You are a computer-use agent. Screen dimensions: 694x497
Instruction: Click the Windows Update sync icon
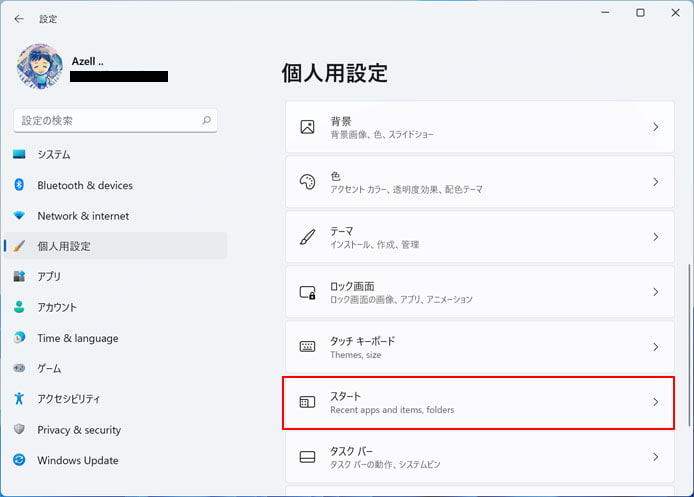coord(19,460)
